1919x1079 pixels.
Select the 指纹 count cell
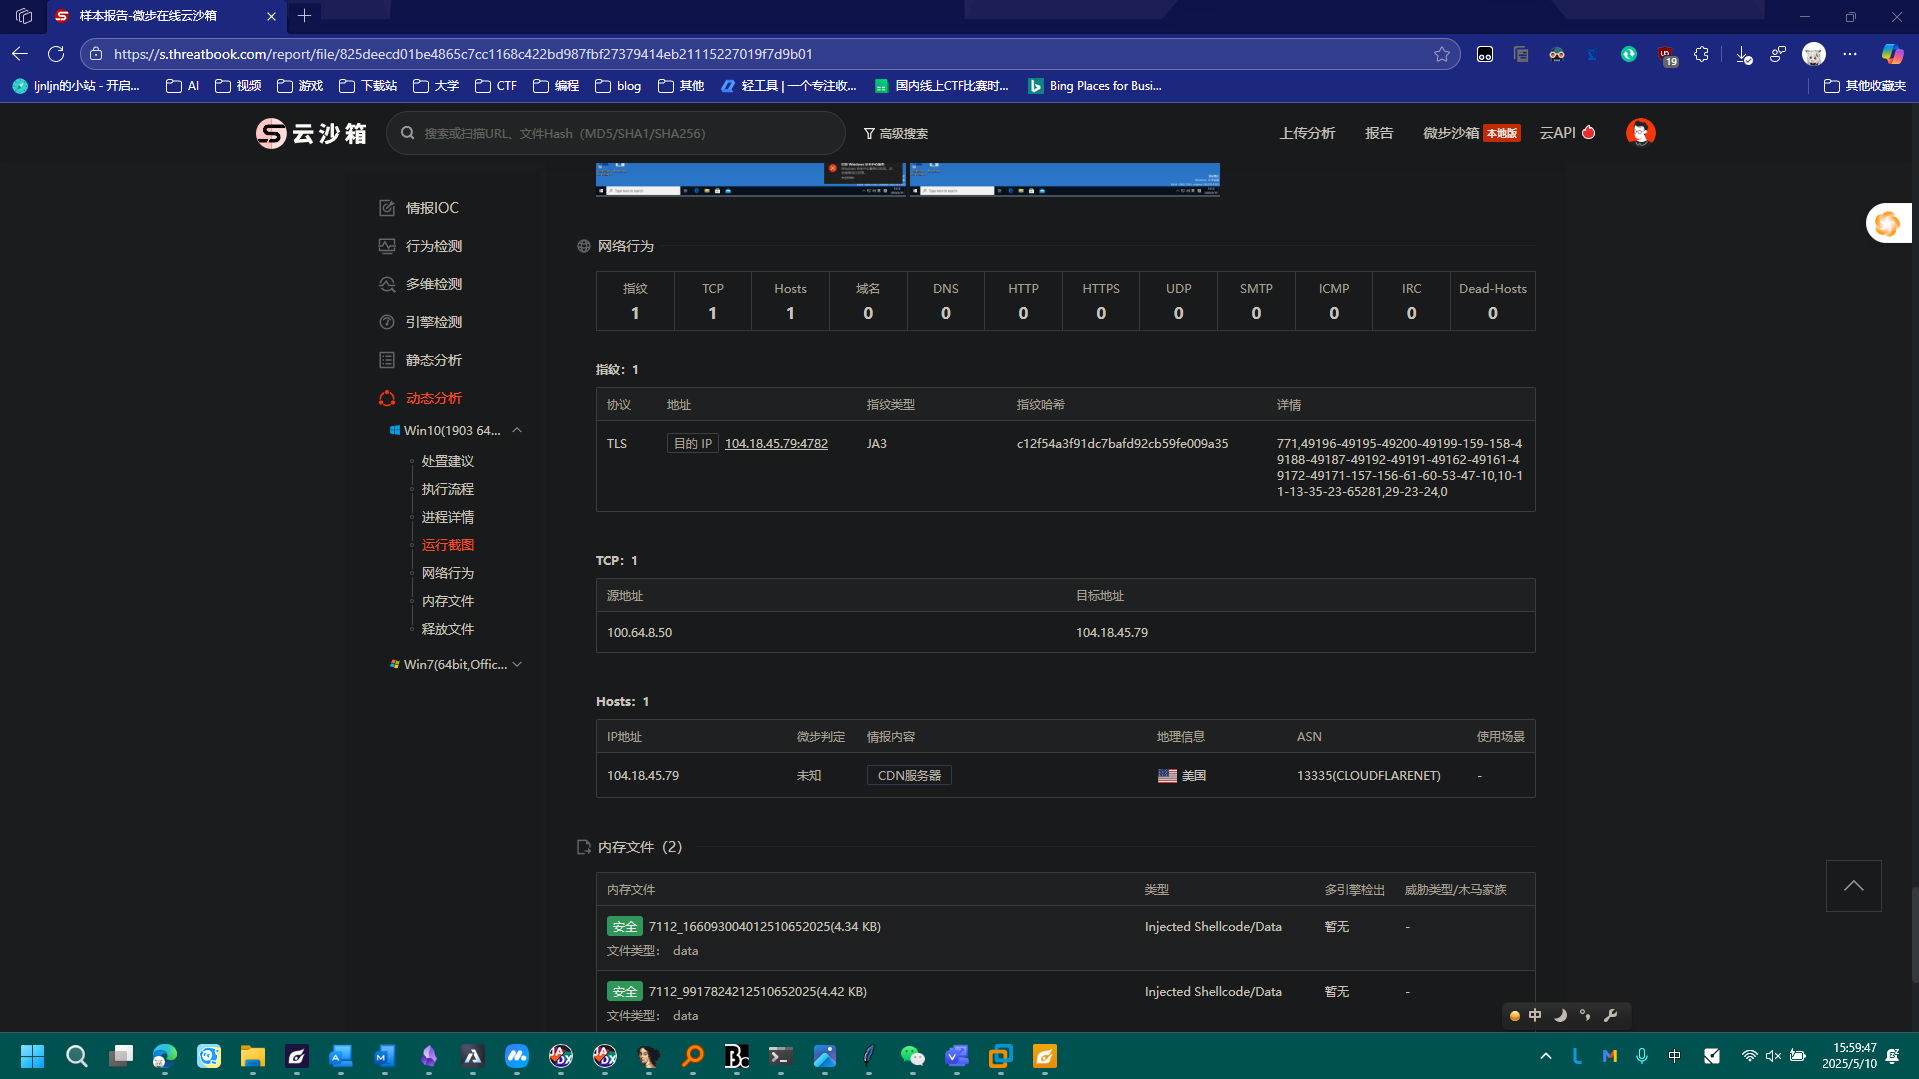[635, 301]
